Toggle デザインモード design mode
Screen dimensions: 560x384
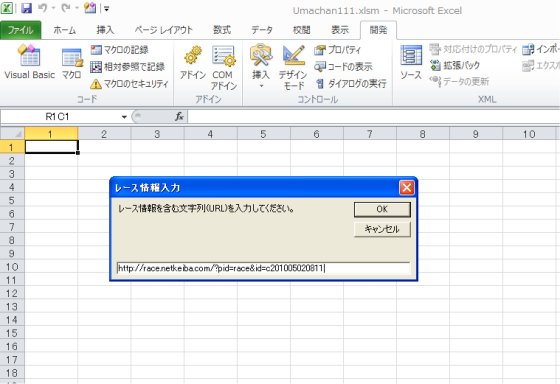click(293, 68)
